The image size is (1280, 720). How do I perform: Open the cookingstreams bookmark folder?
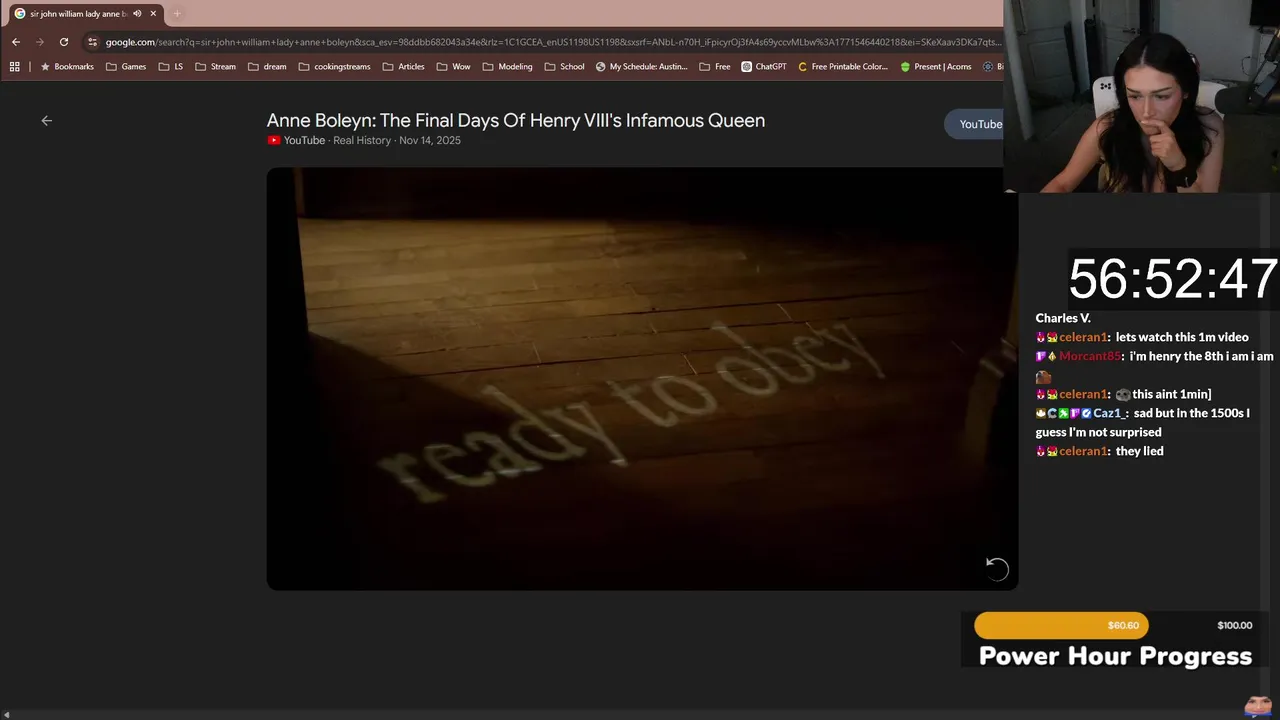click(335, 67)
